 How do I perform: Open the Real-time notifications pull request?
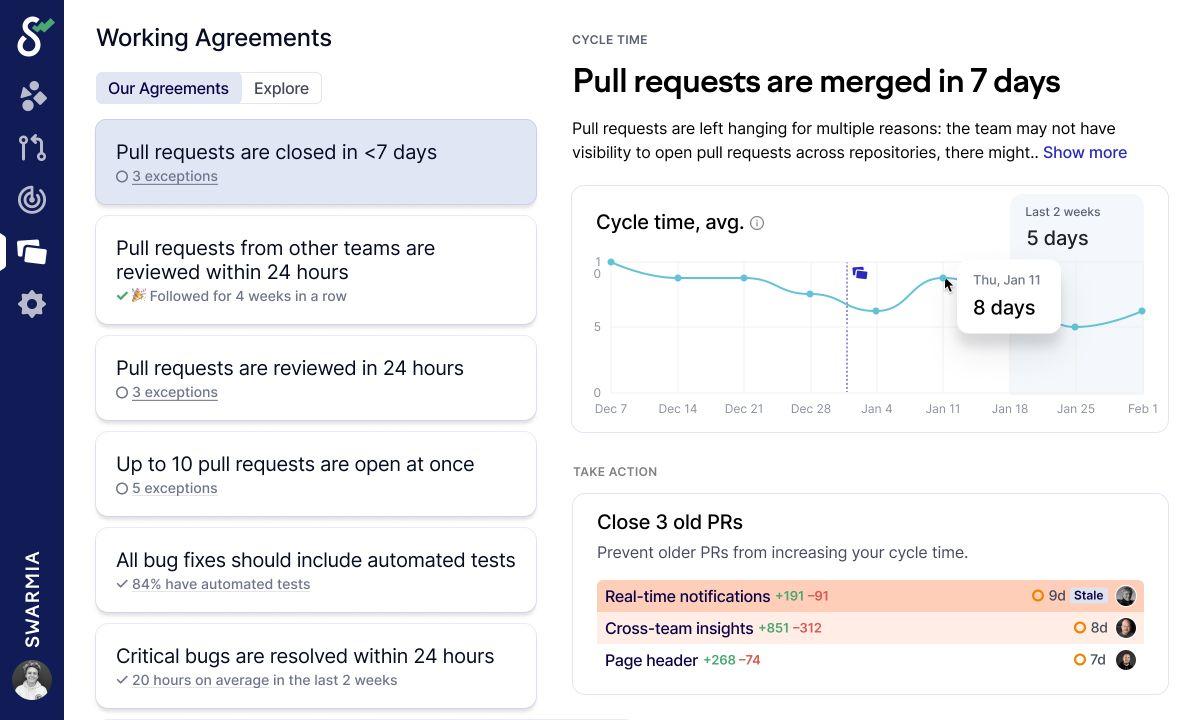pyautogui.click(x=687, y=596)
